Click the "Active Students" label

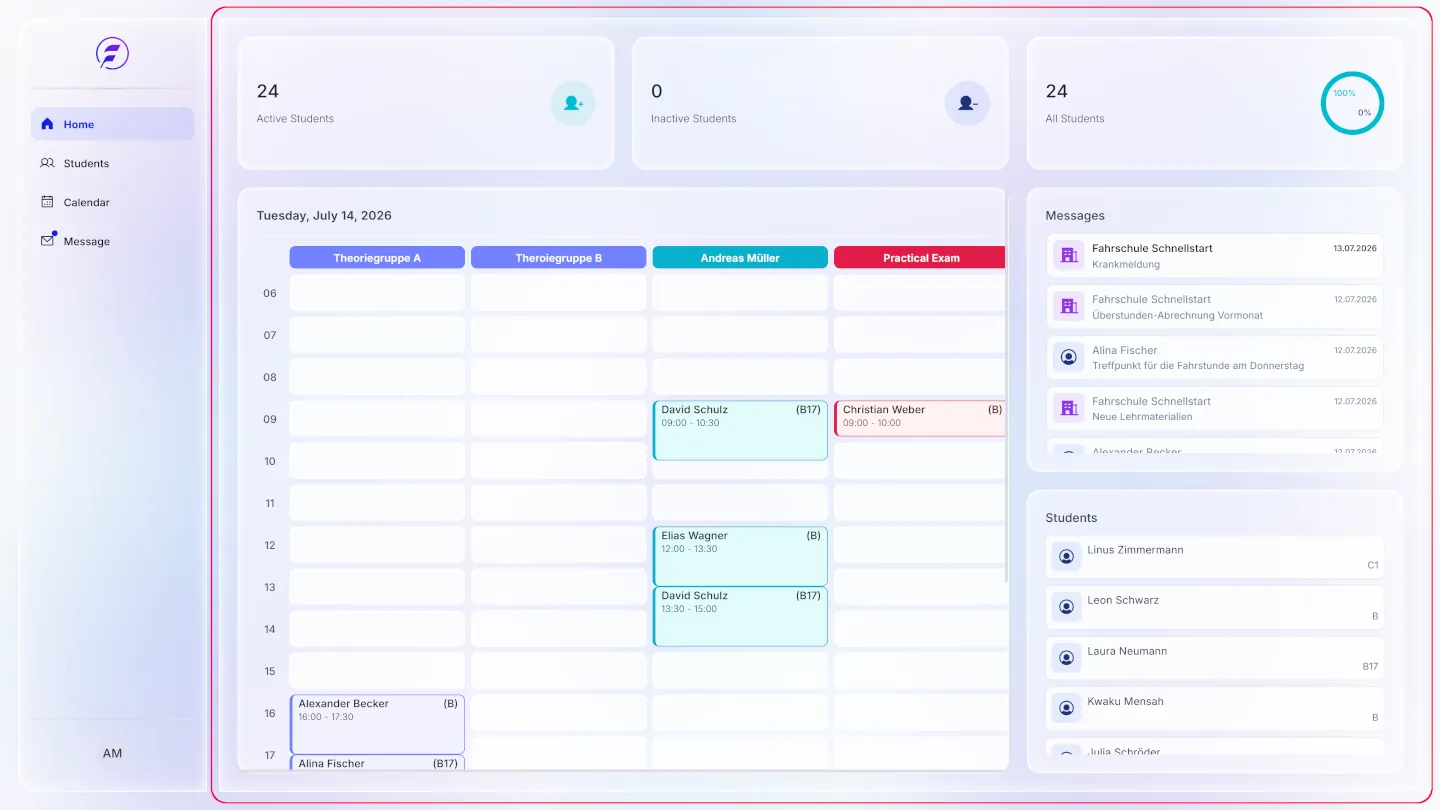point(295,119)
